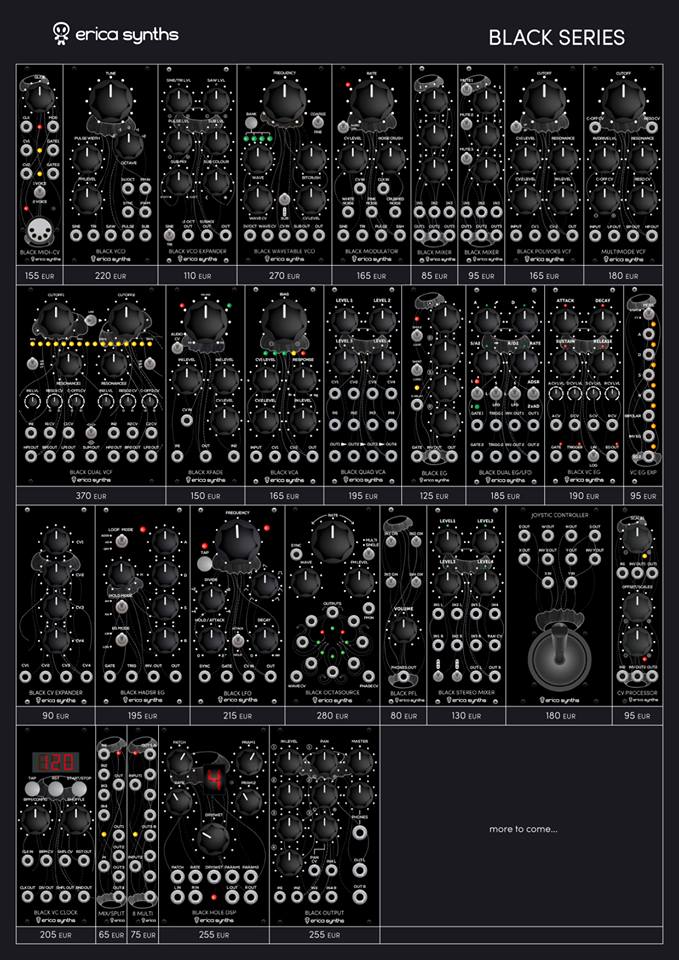
Task: Click the 120 BPM display on VC Clock
Action: [56, 762]
